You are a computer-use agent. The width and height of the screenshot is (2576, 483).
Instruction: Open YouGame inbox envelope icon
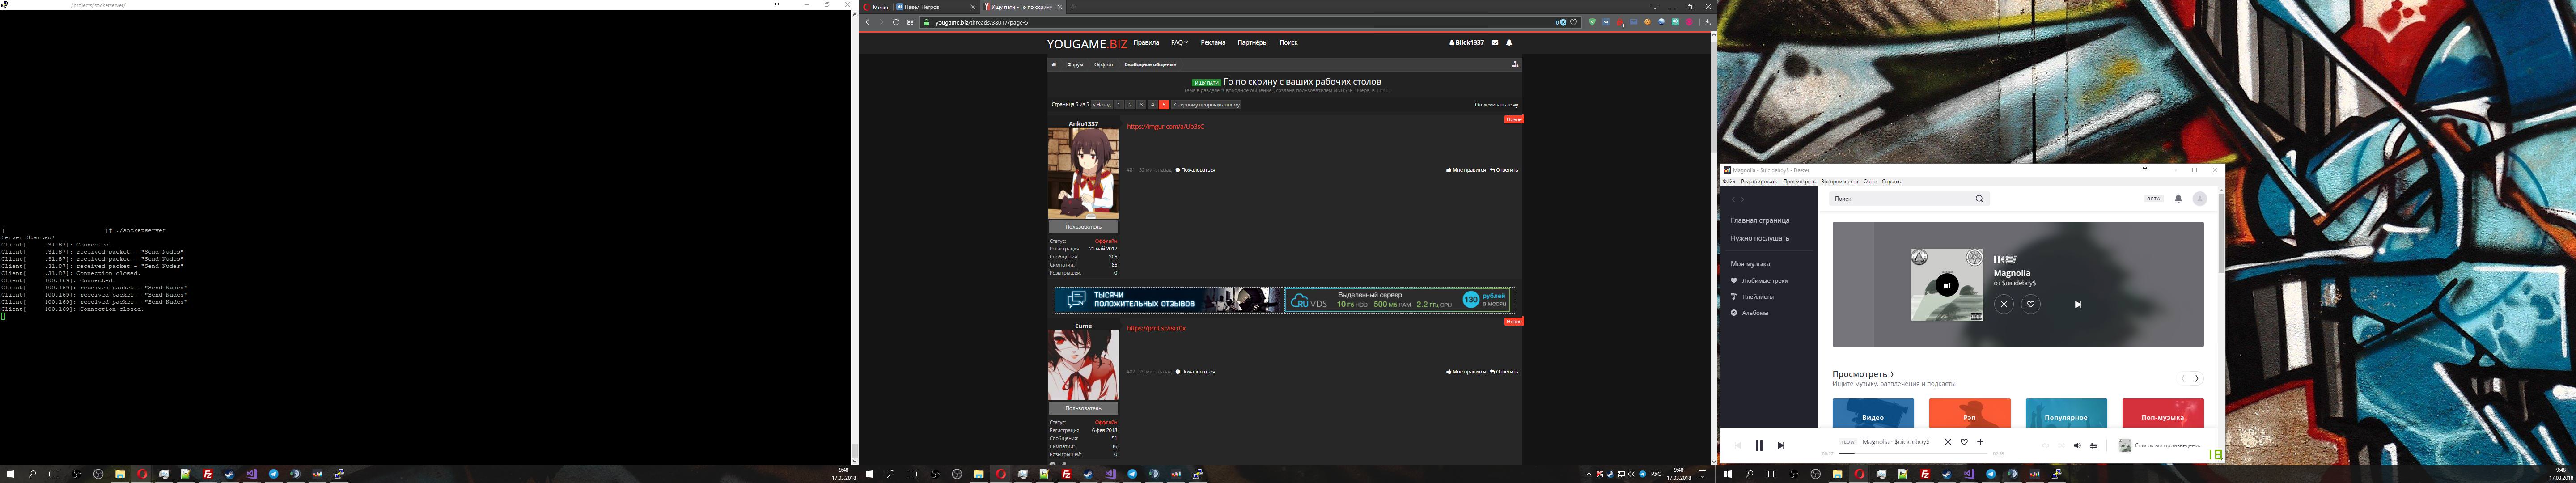(1495, 43)
